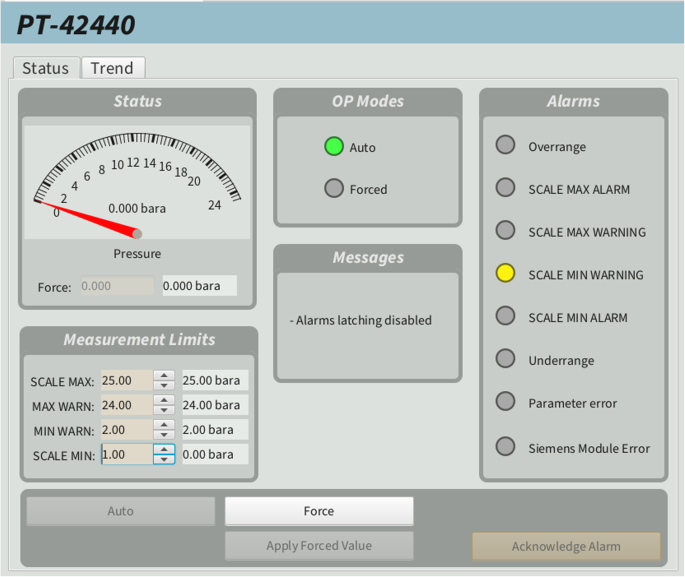The height and width of the screenshot is (577, 685).
Task: Increase MIN WARN with up arrow
Action: pyautogui.click(x=164, y=425)
